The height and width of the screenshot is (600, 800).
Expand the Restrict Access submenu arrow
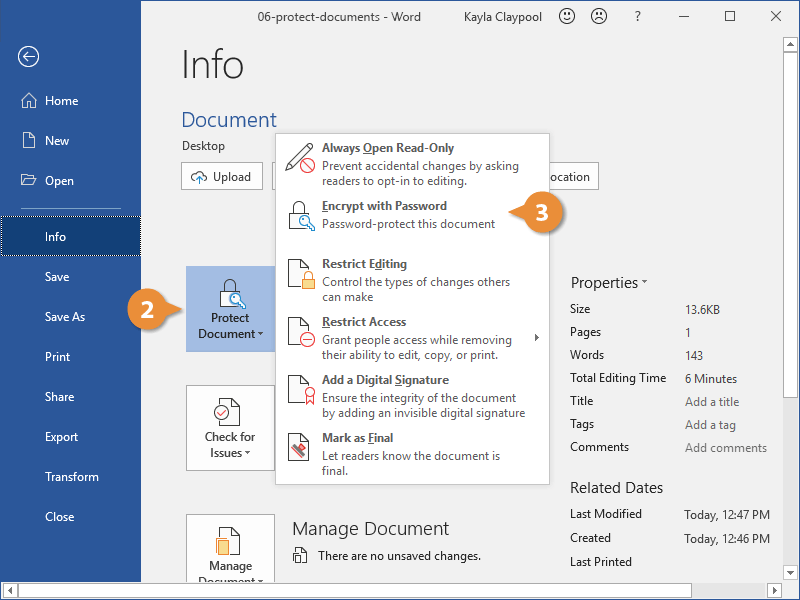coord(536,338)
